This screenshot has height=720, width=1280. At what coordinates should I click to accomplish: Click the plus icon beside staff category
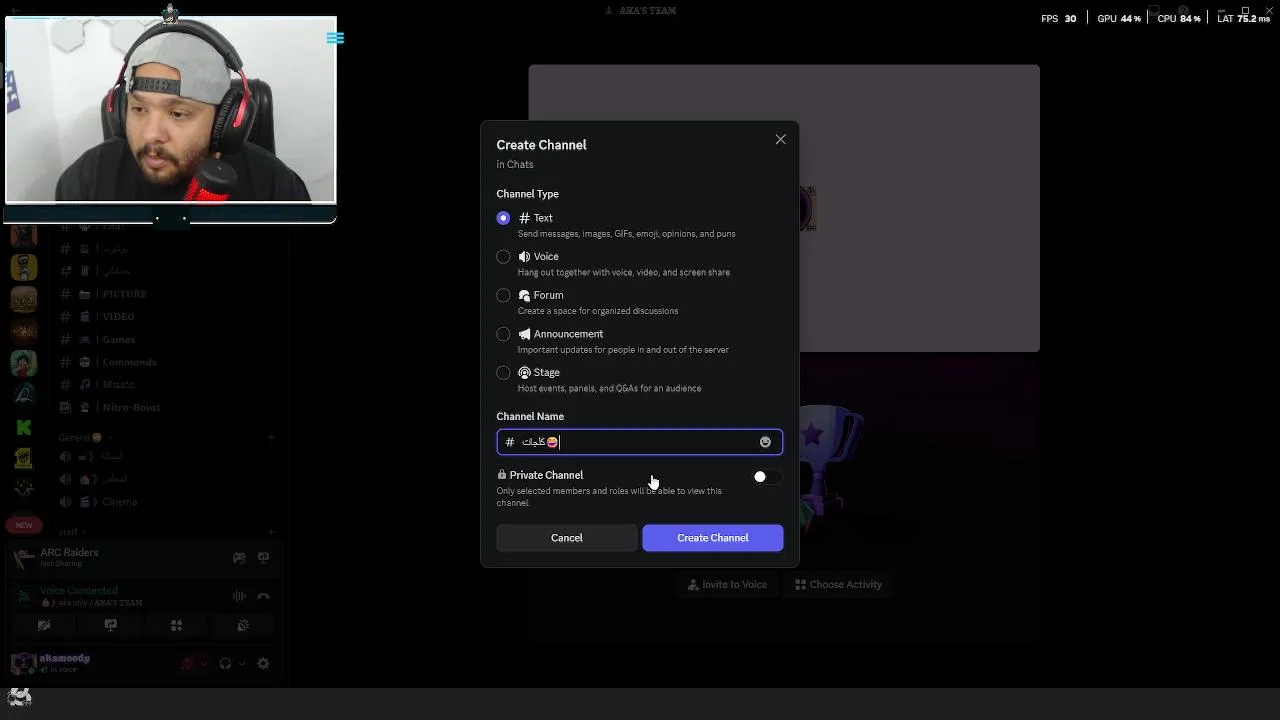271,532
